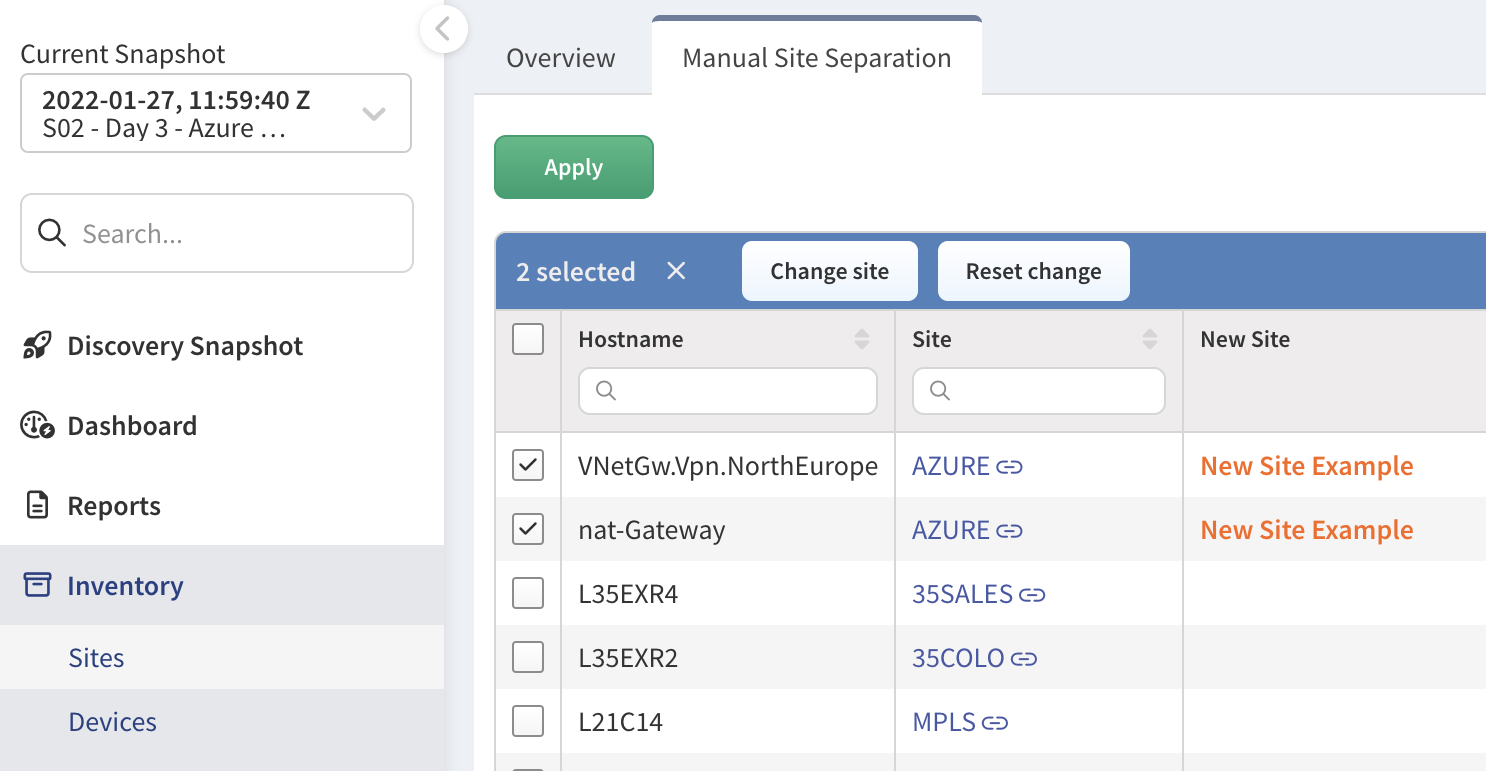Clear selection with the X icon
Viewport: 1486px width, 771px height.
676,271
